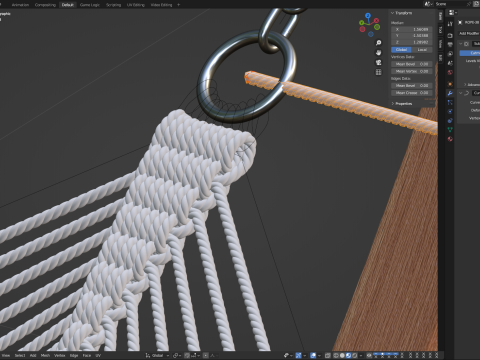Select Global coordinate space button
The height and width of the screenshot is (360, 480).
(401, 50)
